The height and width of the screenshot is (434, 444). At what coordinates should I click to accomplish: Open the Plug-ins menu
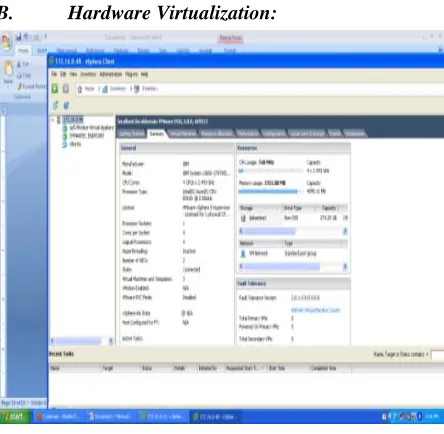click(132, 74)
